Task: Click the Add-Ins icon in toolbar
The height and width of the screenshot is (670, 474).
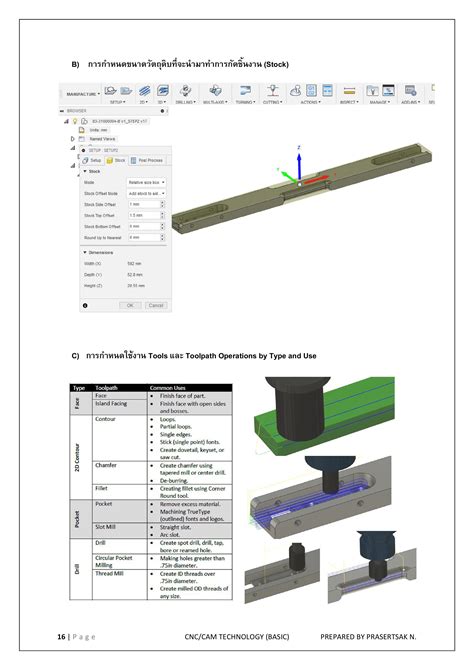Action: (x=411, y=91)
